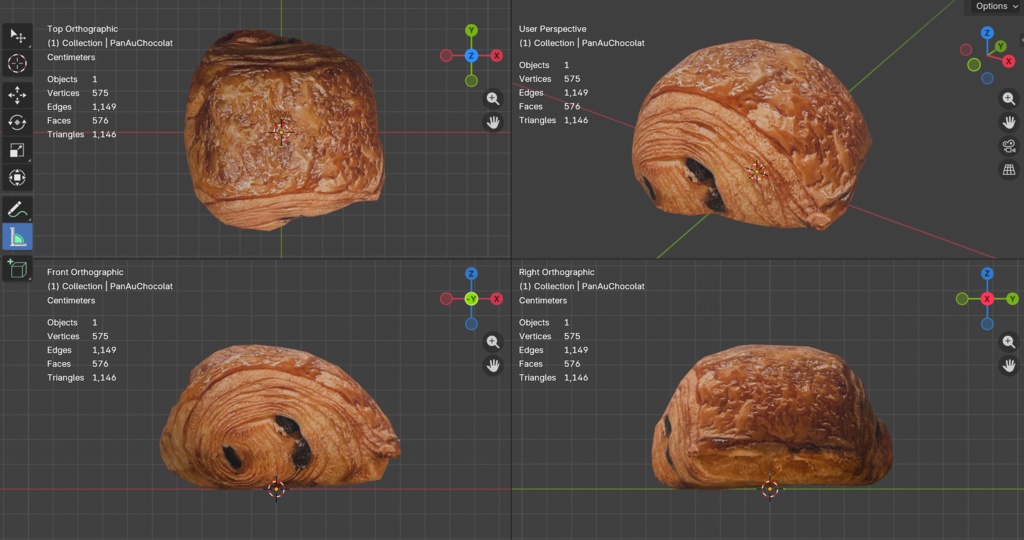Image resolution: width=1024 pixels, height=540 pixels.
Task: Click the active Measure tool
Action: tap(17, 237)
